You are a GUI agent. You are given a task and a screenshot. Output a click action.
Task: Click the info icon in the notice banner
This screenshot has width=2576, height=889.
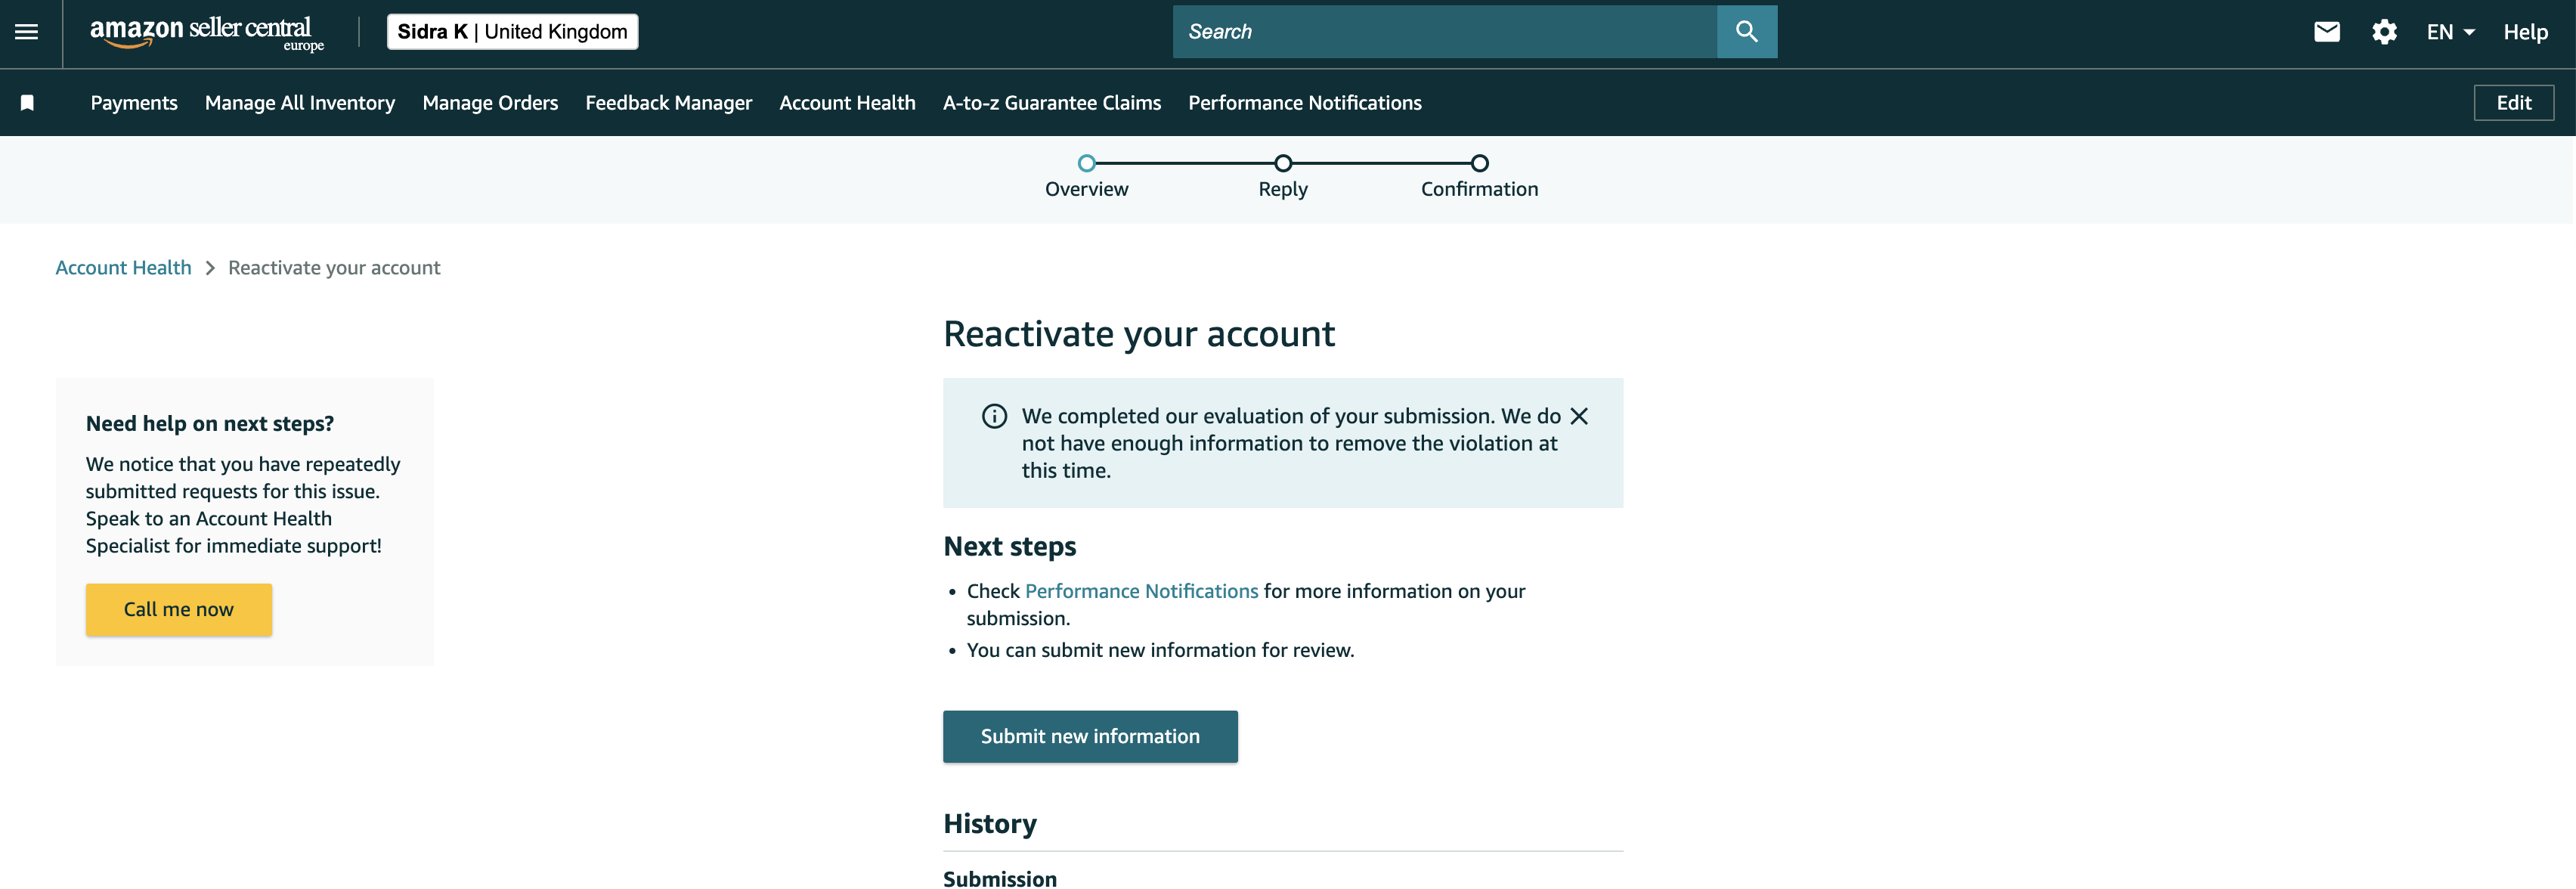click(x=994, y=416)
